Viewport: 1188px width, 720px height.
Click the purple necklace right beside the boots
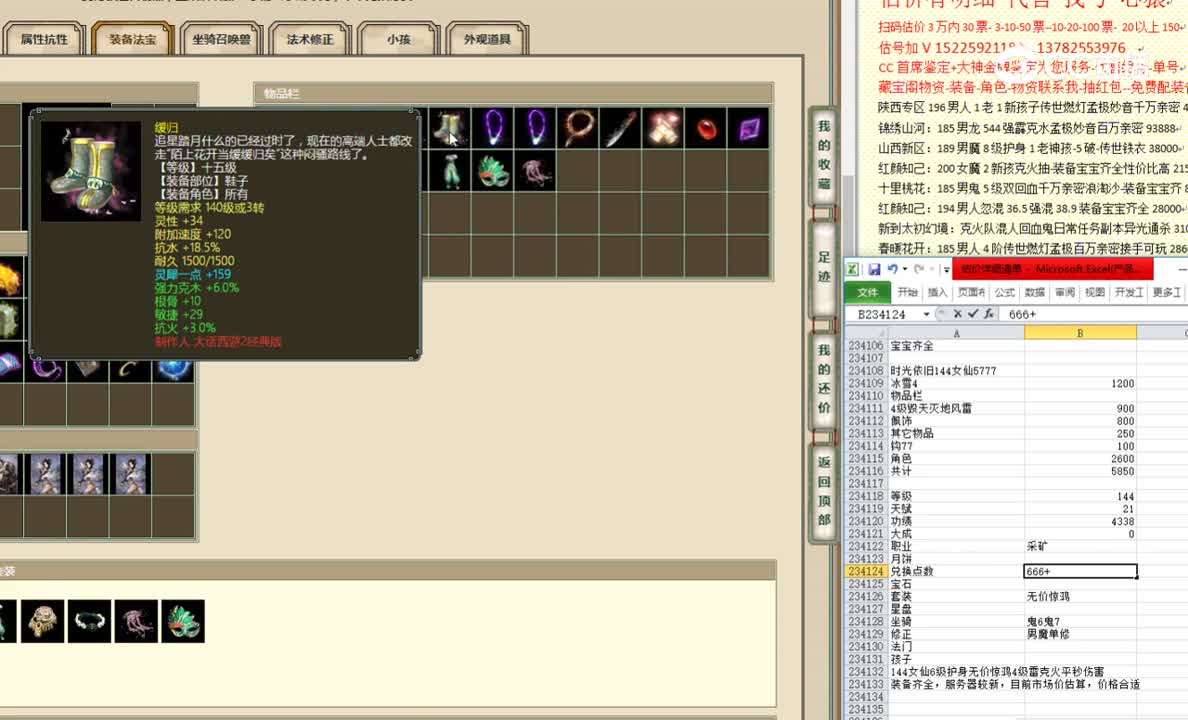(493, 128)
